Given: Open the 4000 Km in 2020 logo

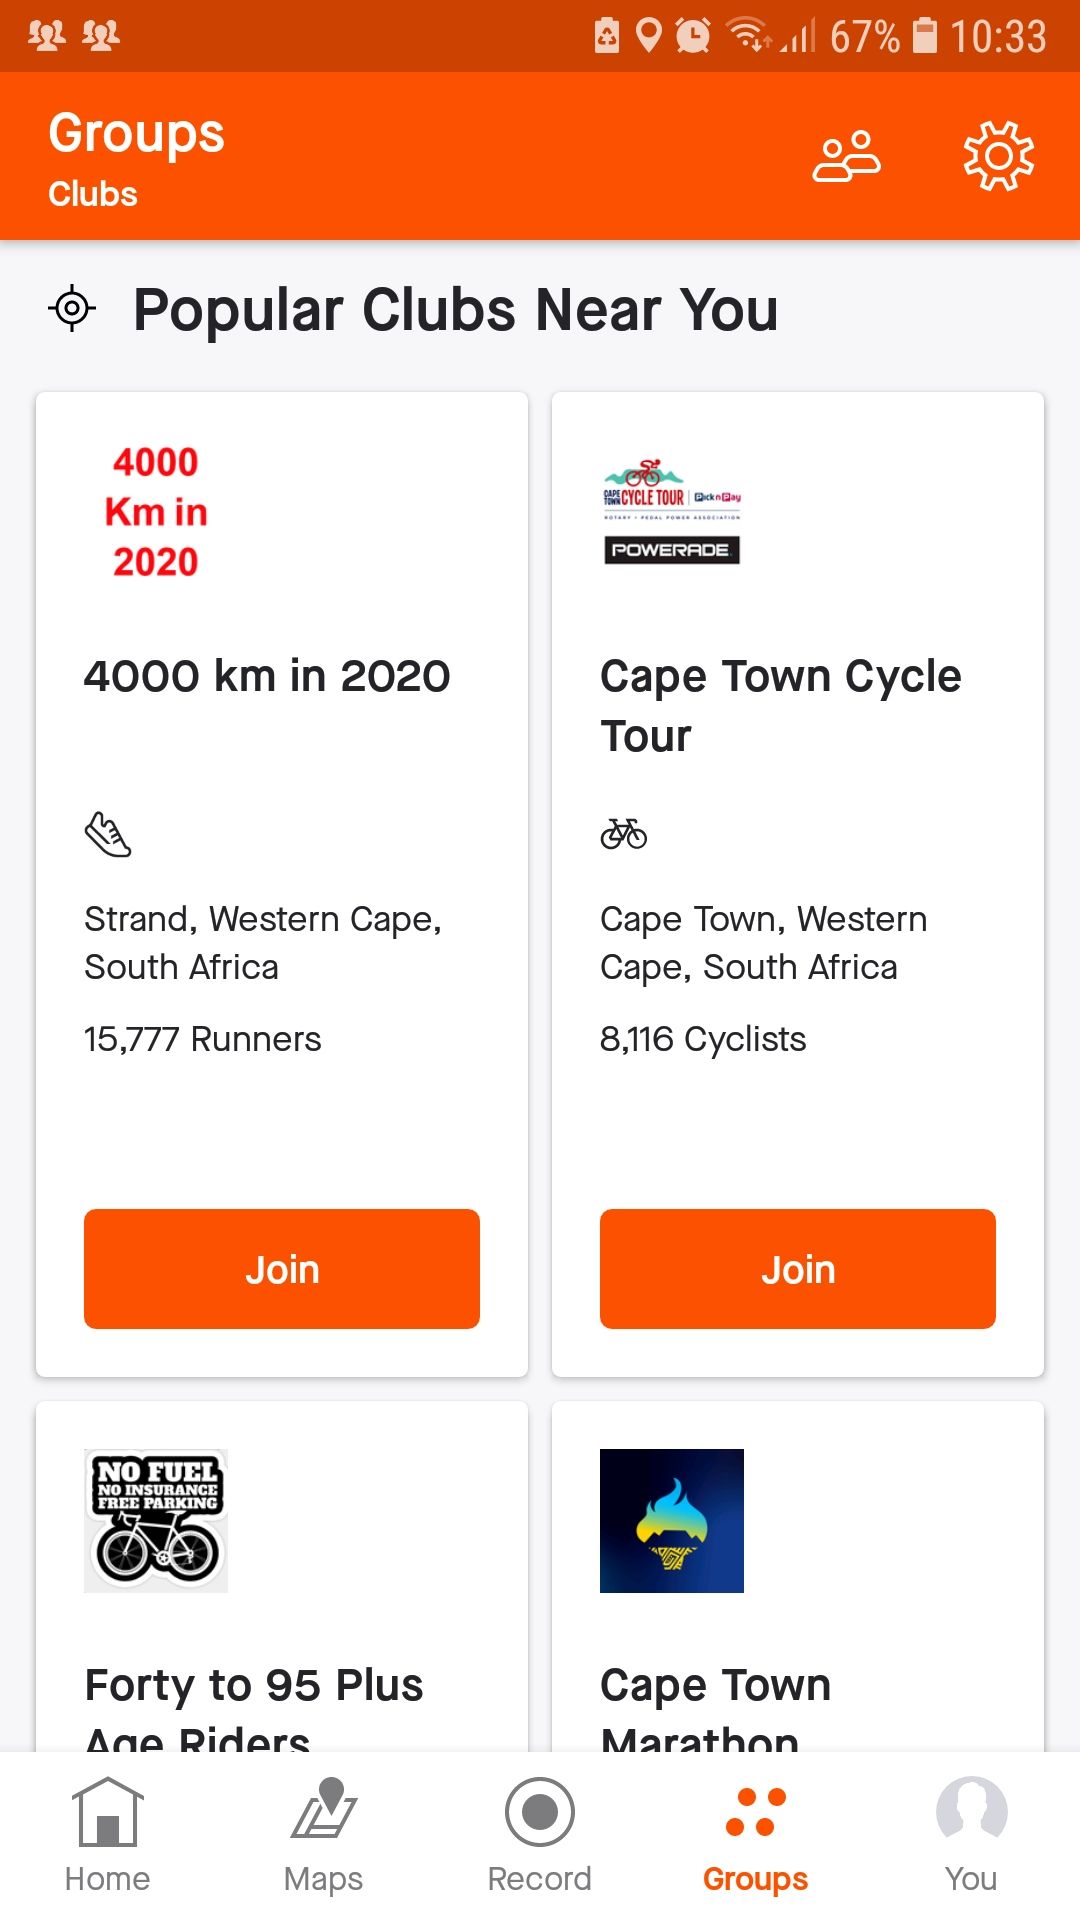Looking at the screenshot, I should (x=156, y=512).
